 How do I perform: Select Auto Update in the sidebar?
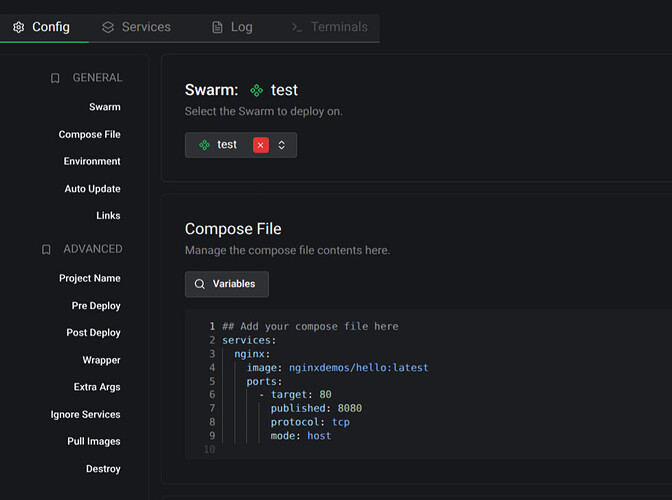93,189
